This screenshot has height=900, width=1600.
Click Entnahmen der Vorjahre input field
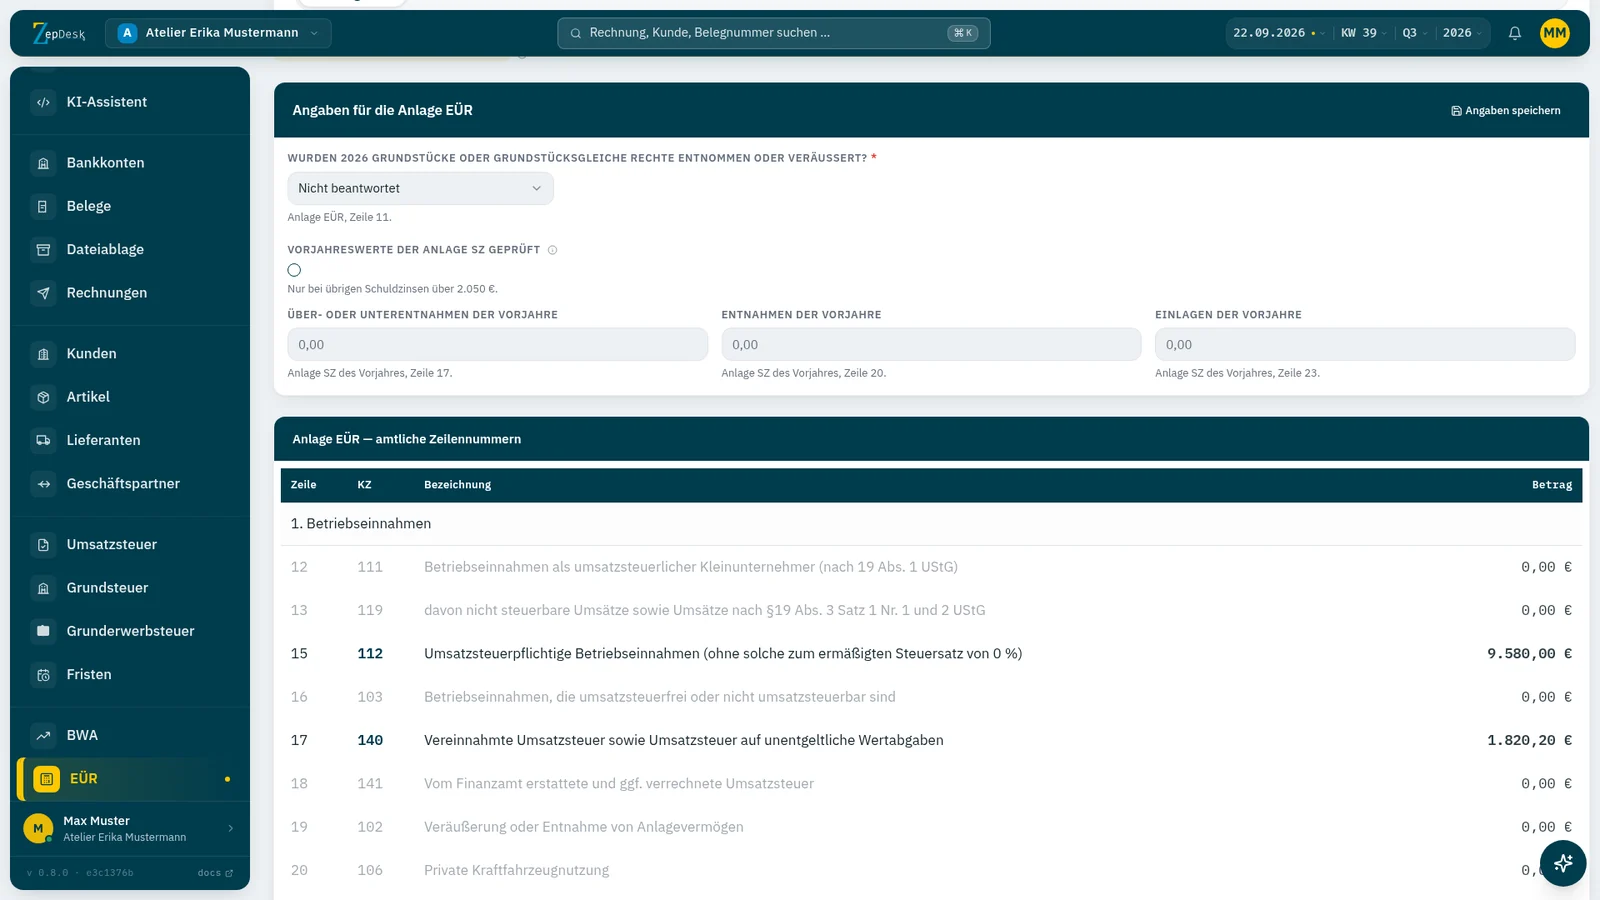[x=931, y=345]
